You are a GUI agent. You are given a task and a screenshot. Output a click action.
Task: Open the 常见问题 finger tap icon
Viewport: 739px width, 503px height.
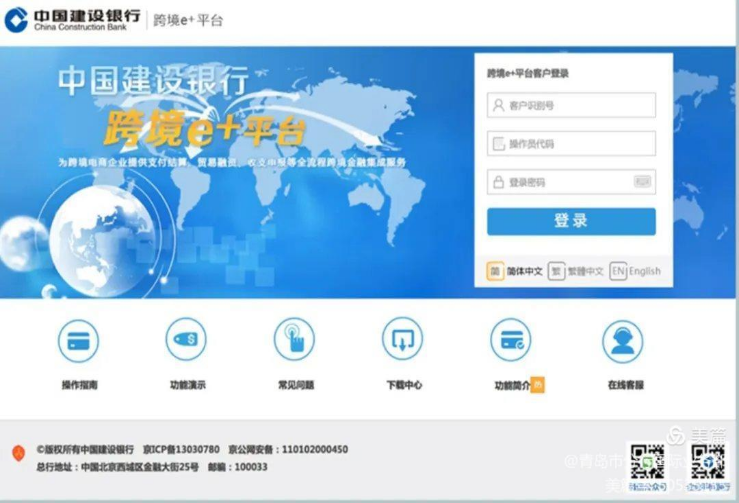tap(295, 339)
